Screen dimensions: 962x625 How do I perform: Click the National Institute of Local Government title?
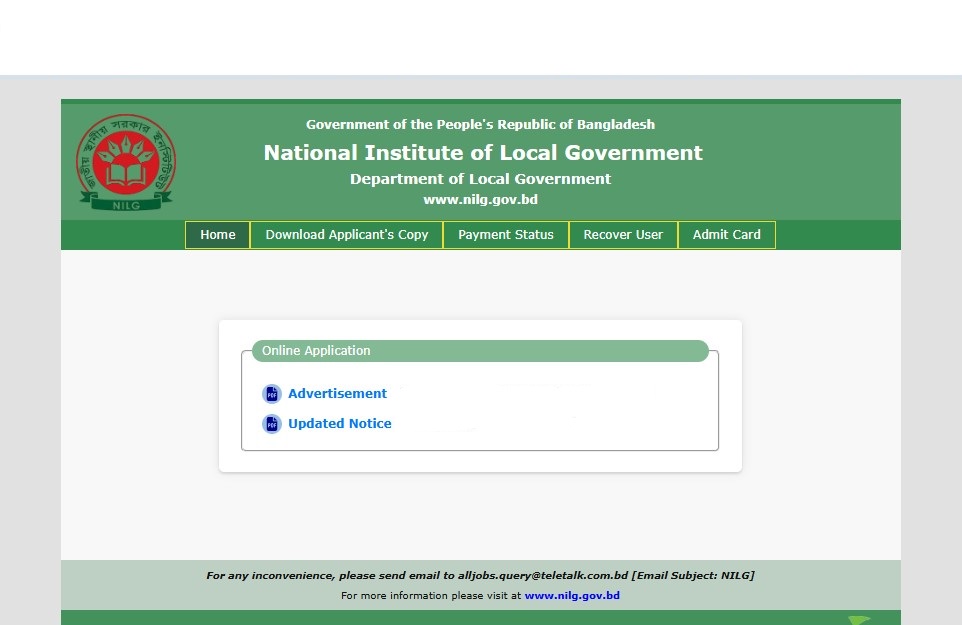[483, 153]
